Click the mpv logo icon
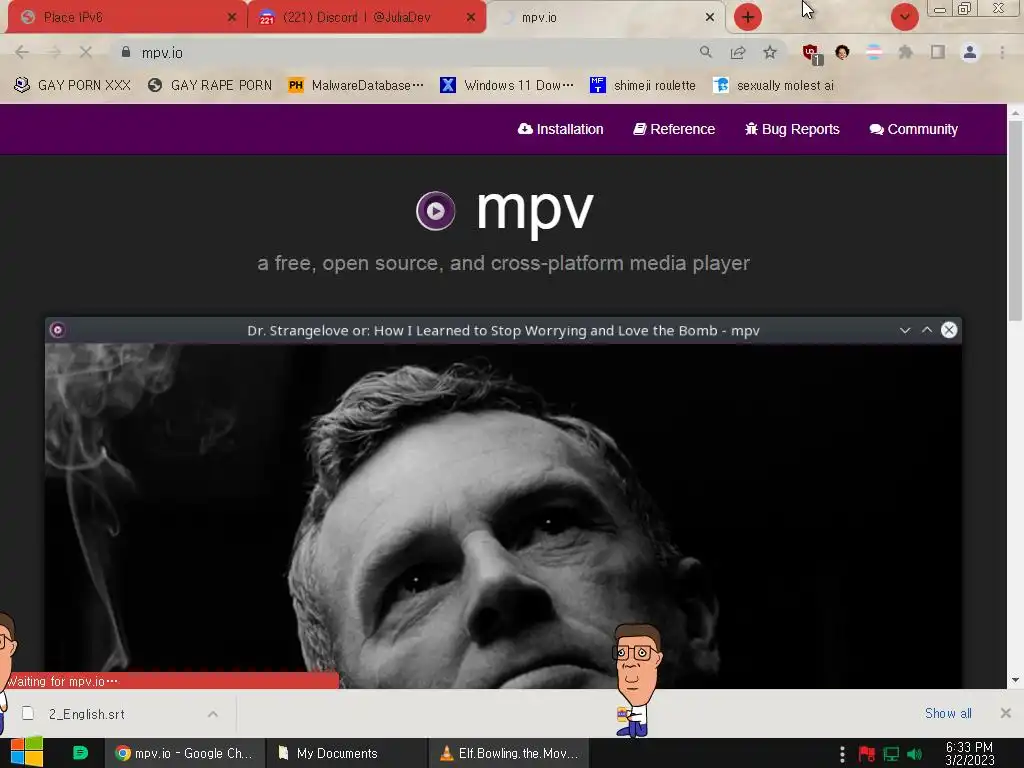The width and height of the screenshot is (1024, 768). coord(436,211)
